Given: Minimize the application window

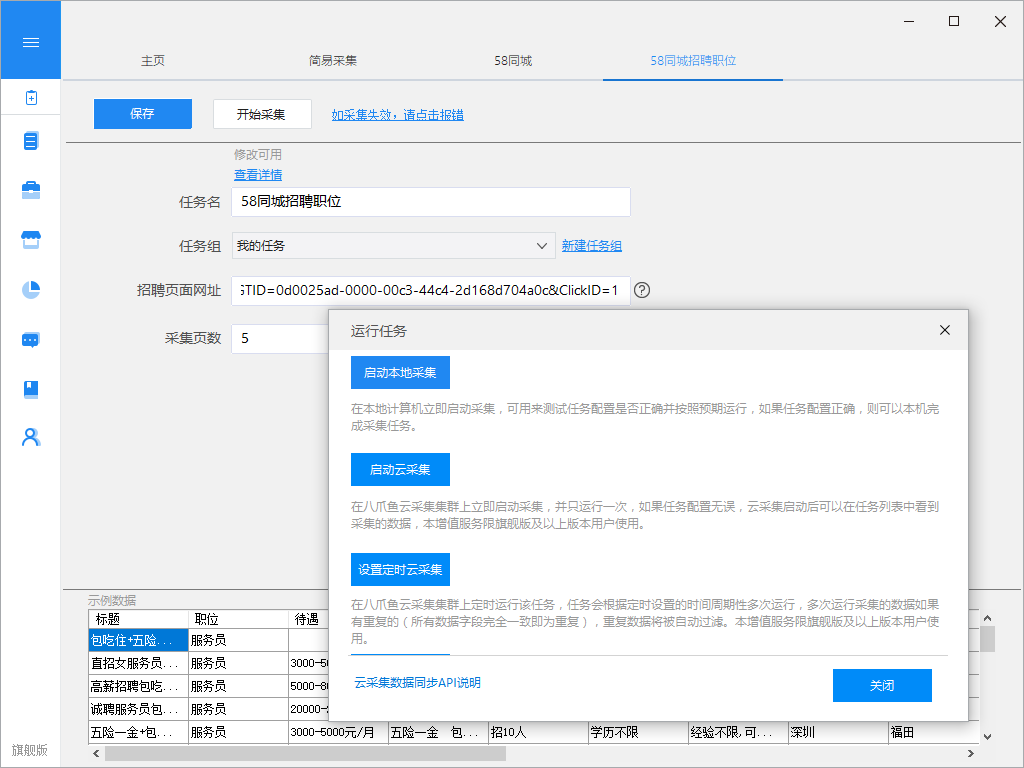Looking at the screenshot, I should coord(909,22).
